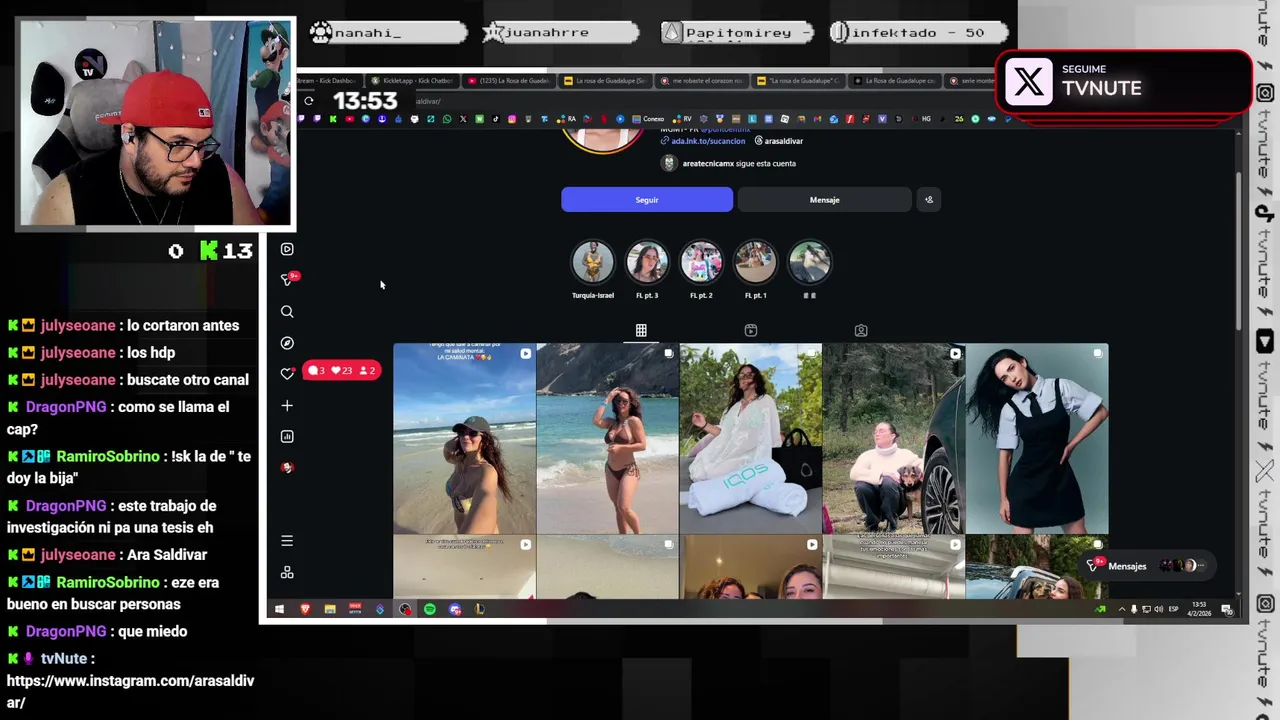Open File Explorer from the taskbar
The height and width of the screenshot is (720, 1280).
[x=330, y=609]
